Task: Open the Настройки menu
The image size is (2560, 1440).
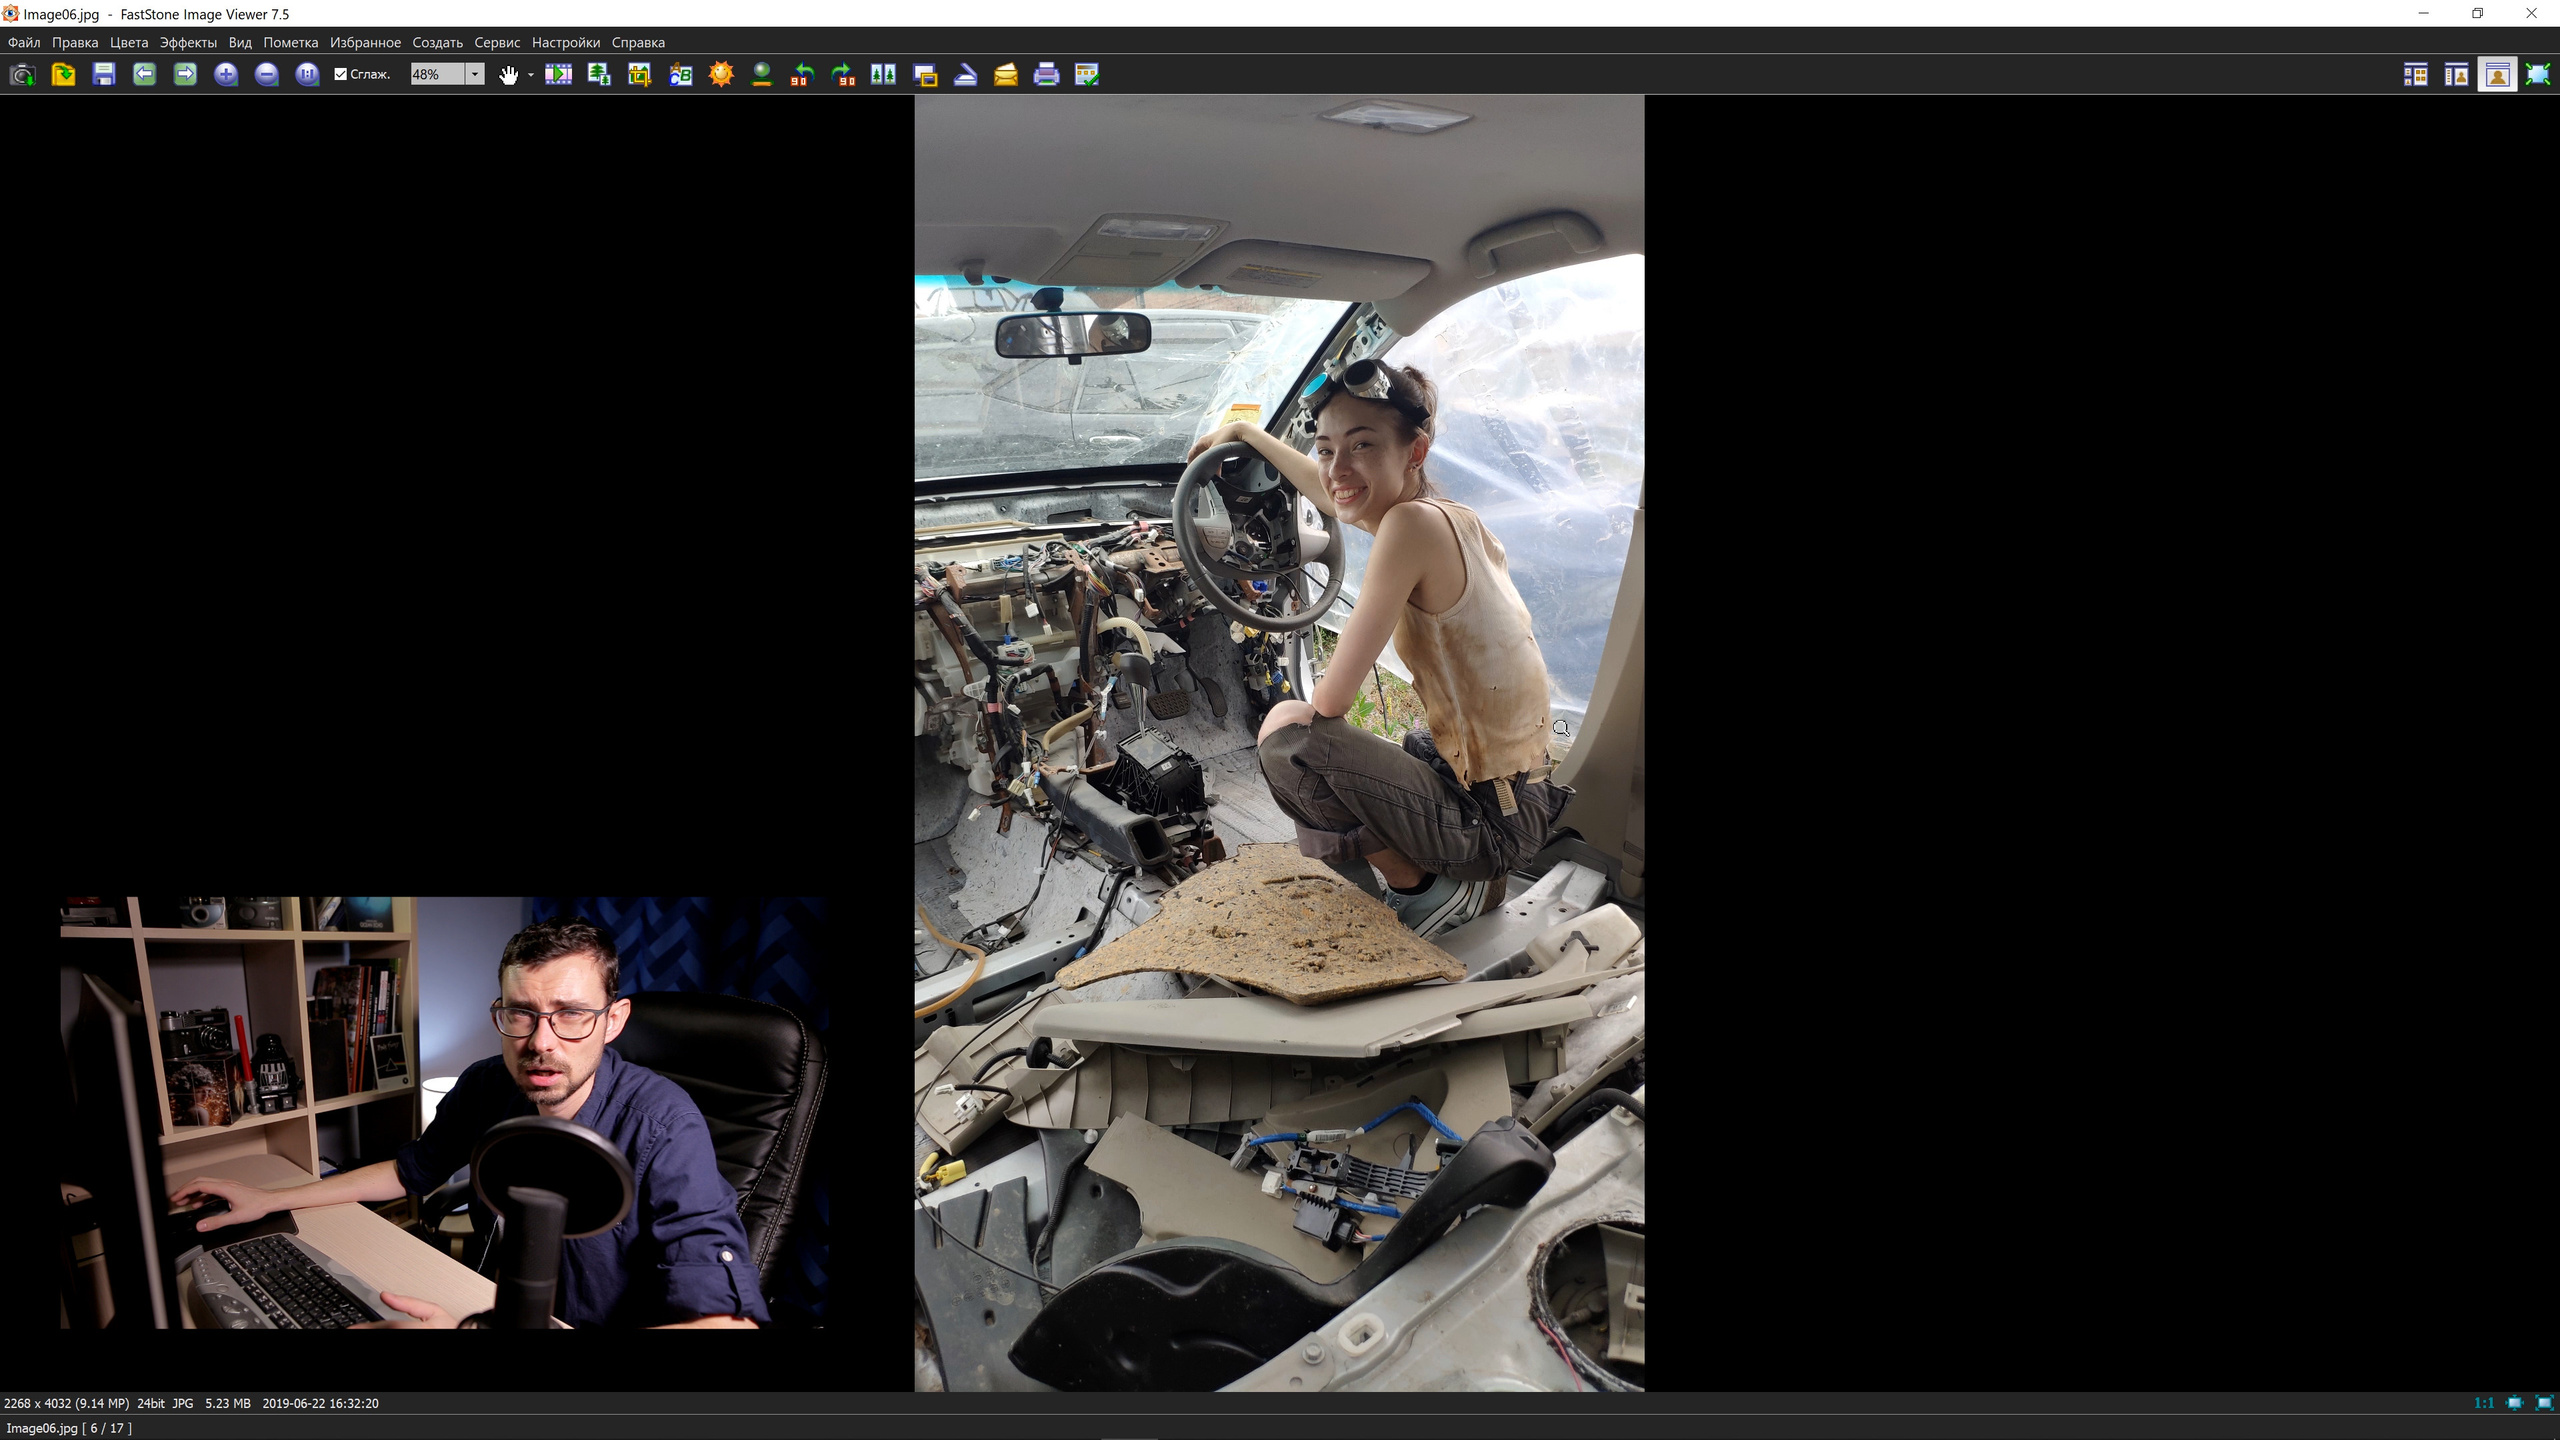Action: (565, 43)
